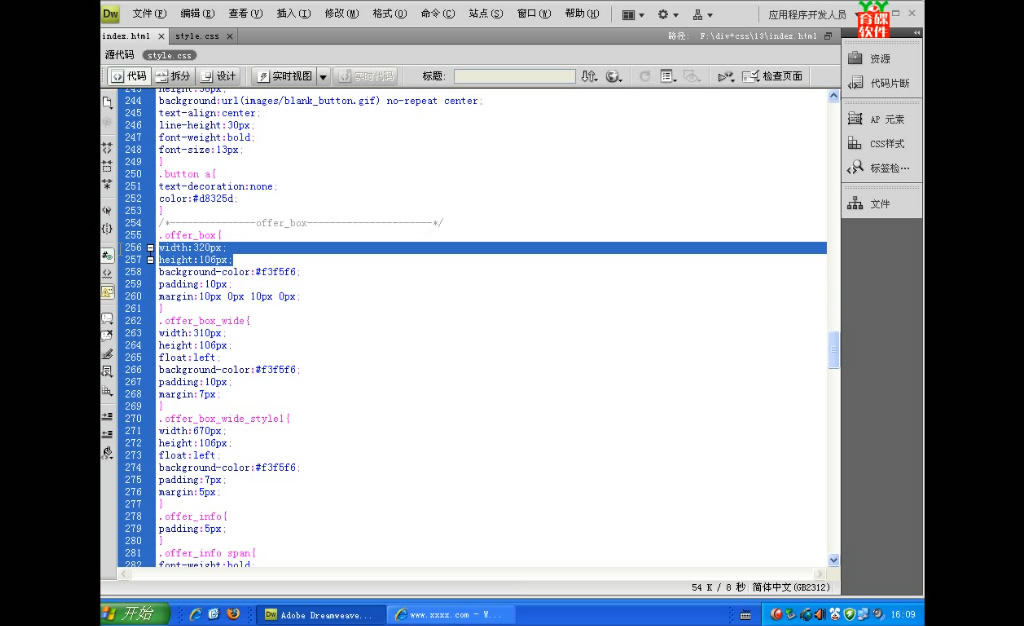Switch to Code view button

pos(129,76)
